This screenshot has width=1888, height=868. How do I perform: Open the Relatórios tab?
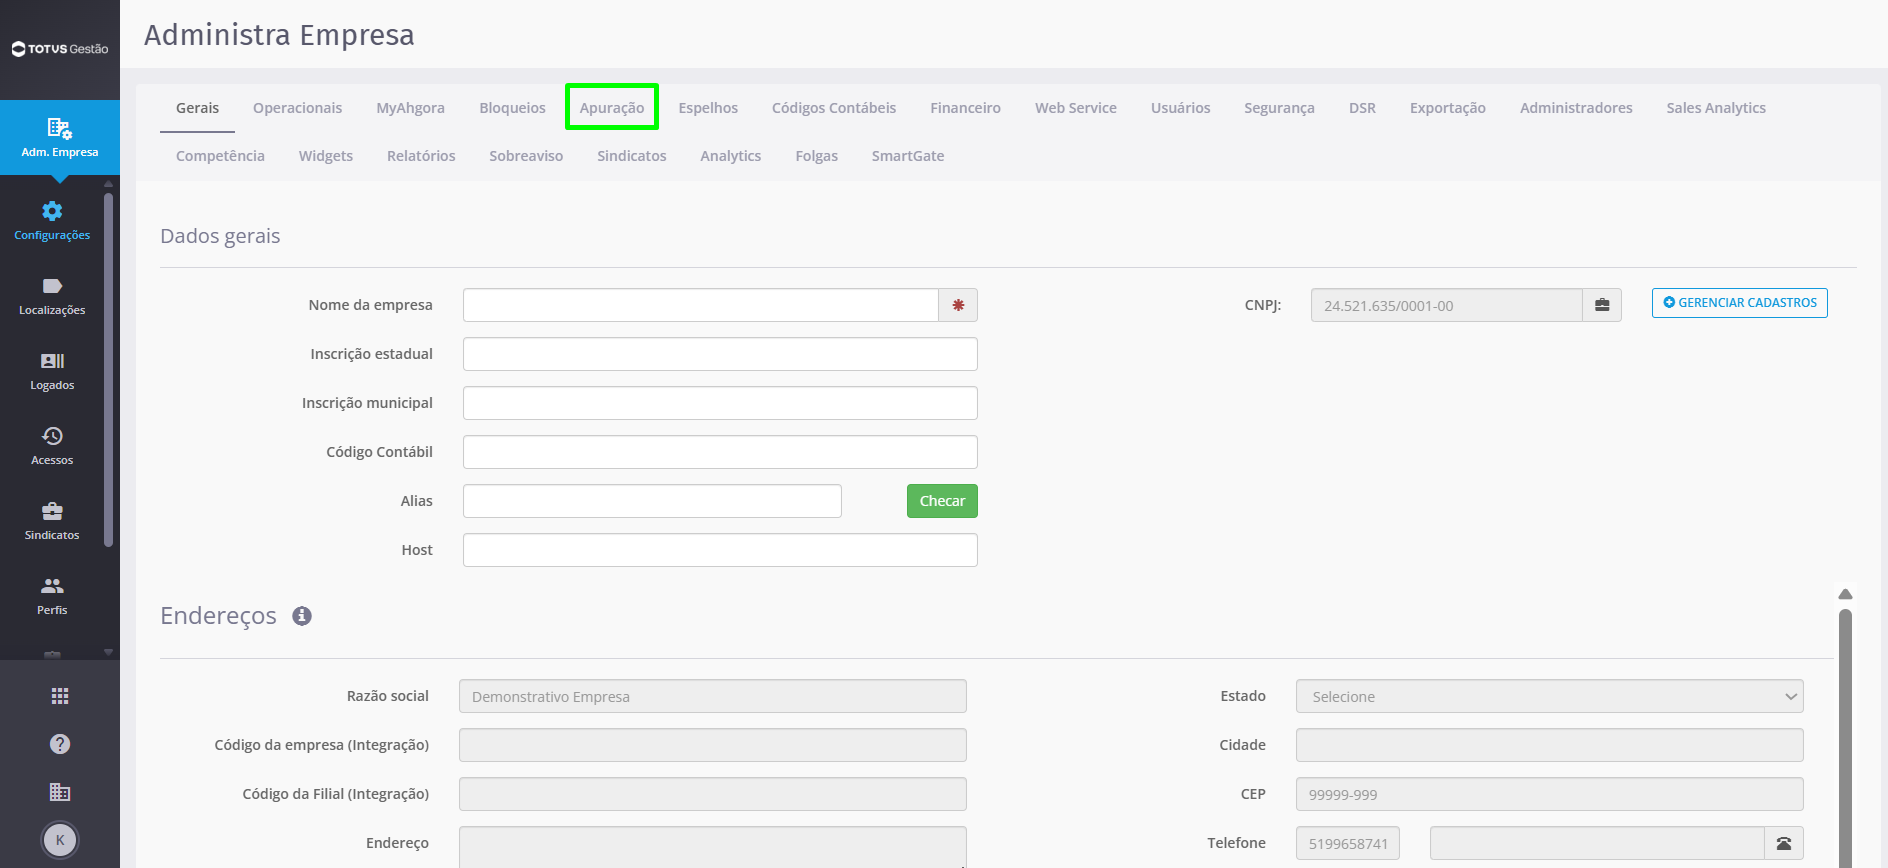pos(421,156)
